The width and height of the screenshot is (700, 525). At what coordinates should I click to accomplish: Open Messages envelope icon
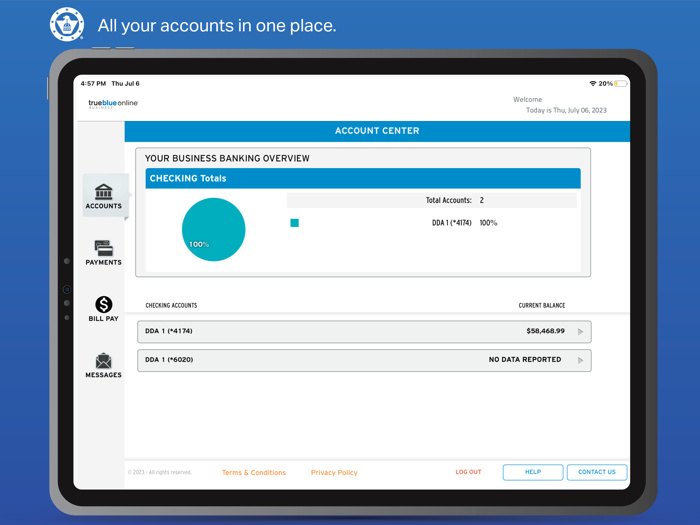[x=104, y=361]
